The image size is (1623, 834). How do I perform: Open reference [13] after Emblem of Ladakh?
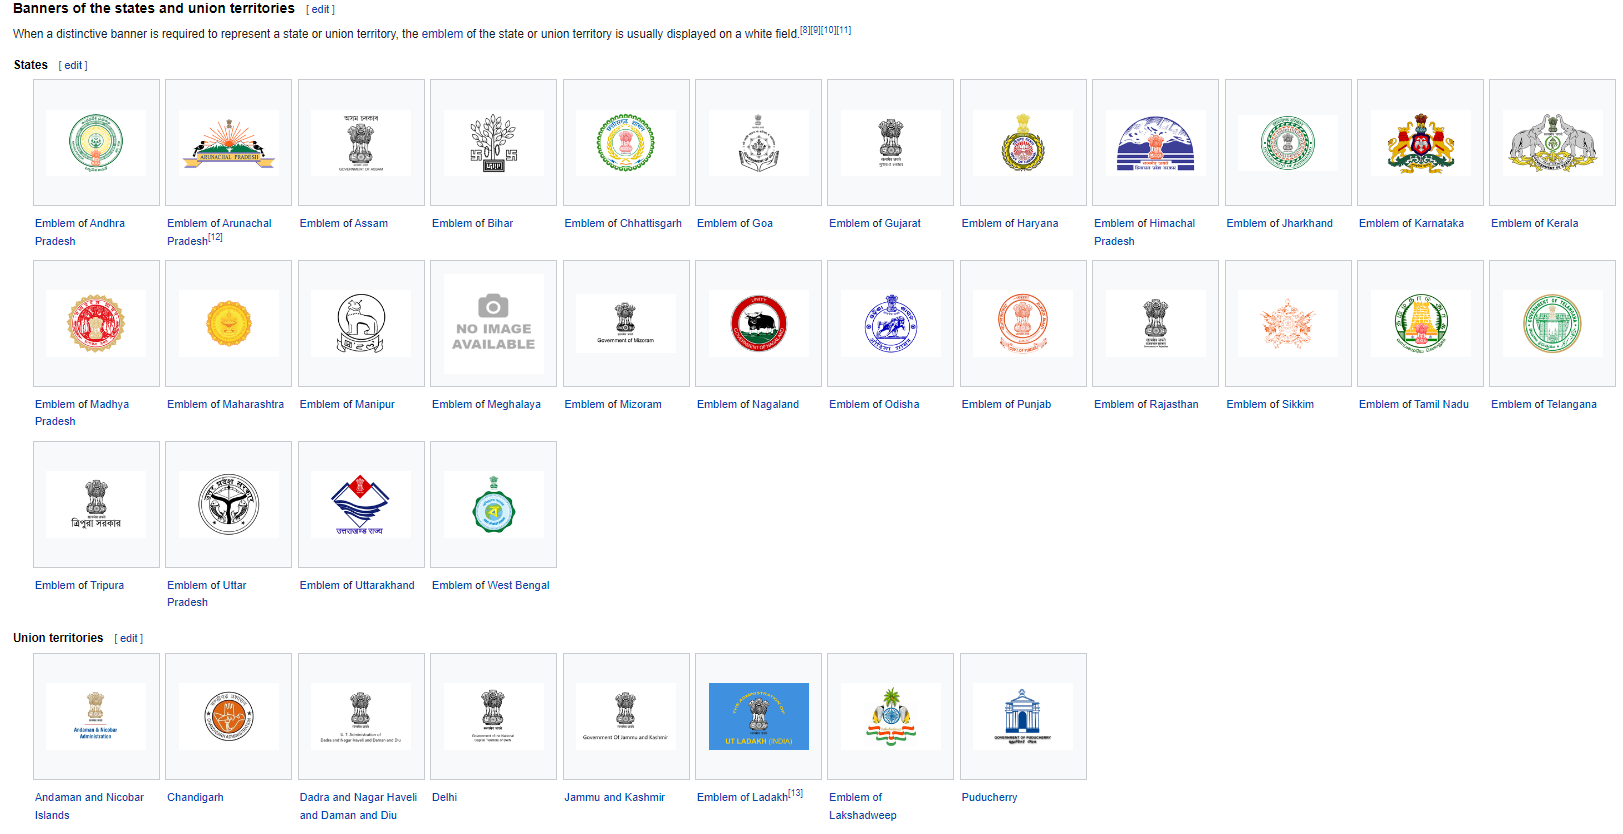[x=795, y=793]
